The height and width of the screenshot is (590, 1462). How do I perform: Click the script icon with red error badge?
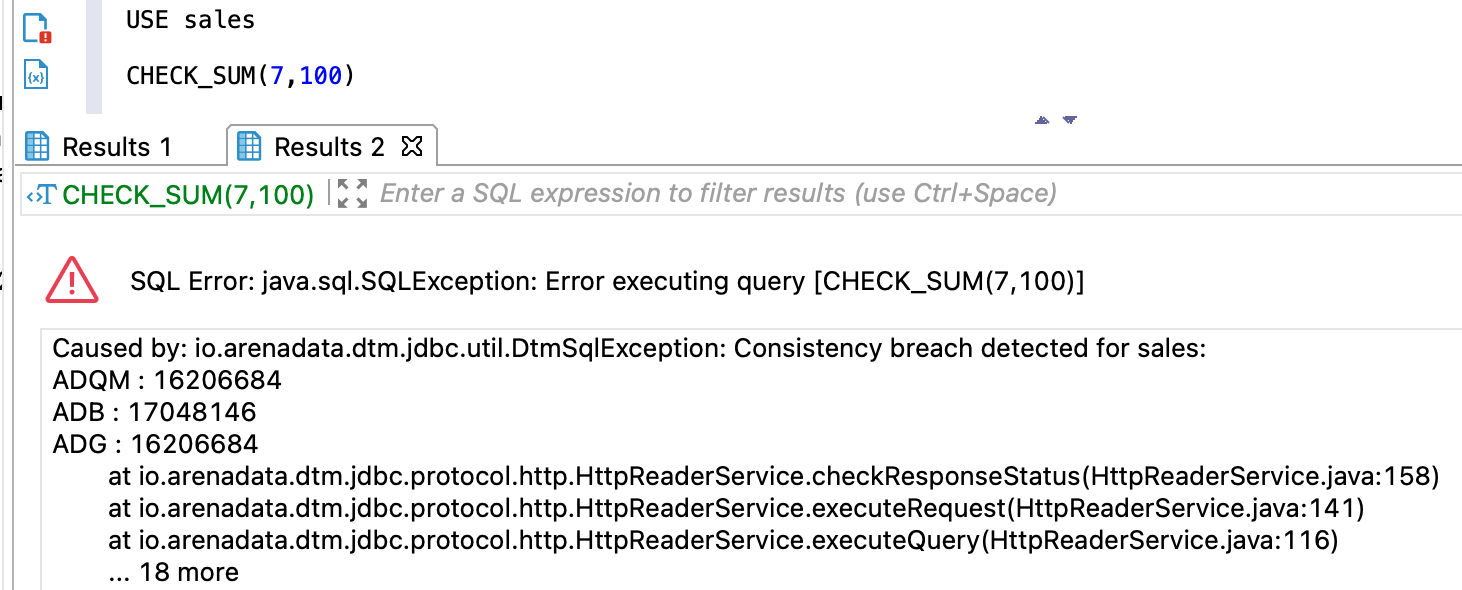37,27
